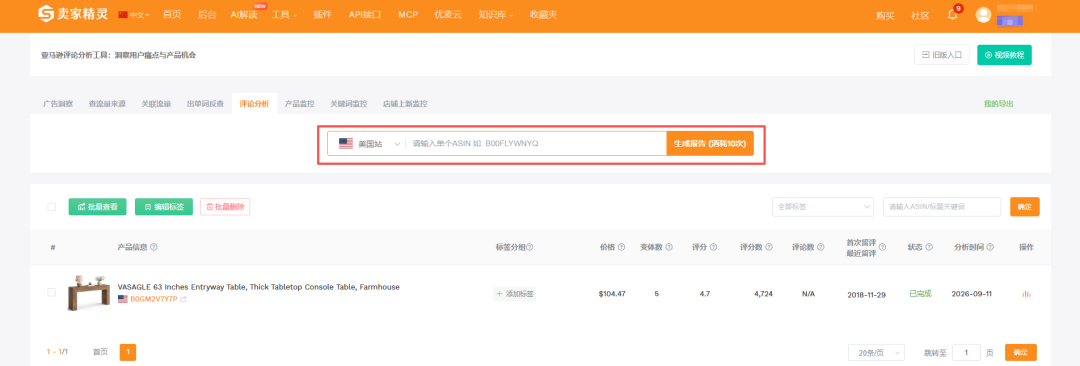
Task: Click the 卖家精灵 logo
Action: tap(72, 14)
